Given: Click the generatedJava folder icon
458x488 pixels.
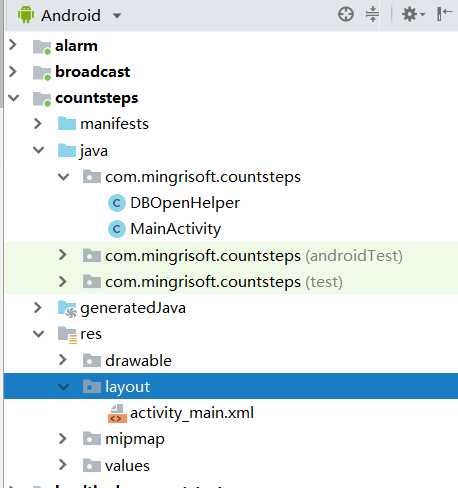Looking at the screenshot, I should (x=67, y=309).
